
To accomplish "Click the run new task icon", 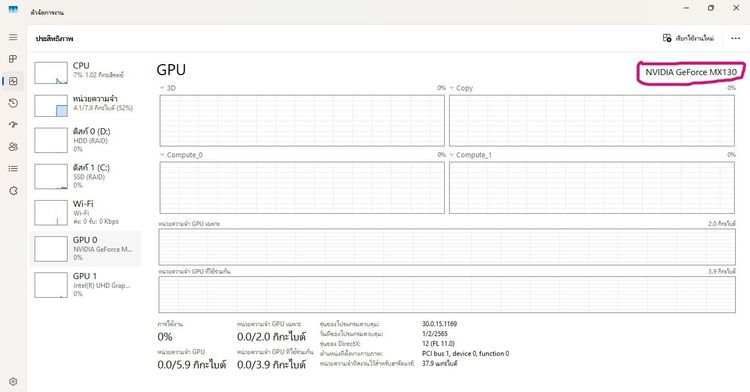I will click(667, 38).
